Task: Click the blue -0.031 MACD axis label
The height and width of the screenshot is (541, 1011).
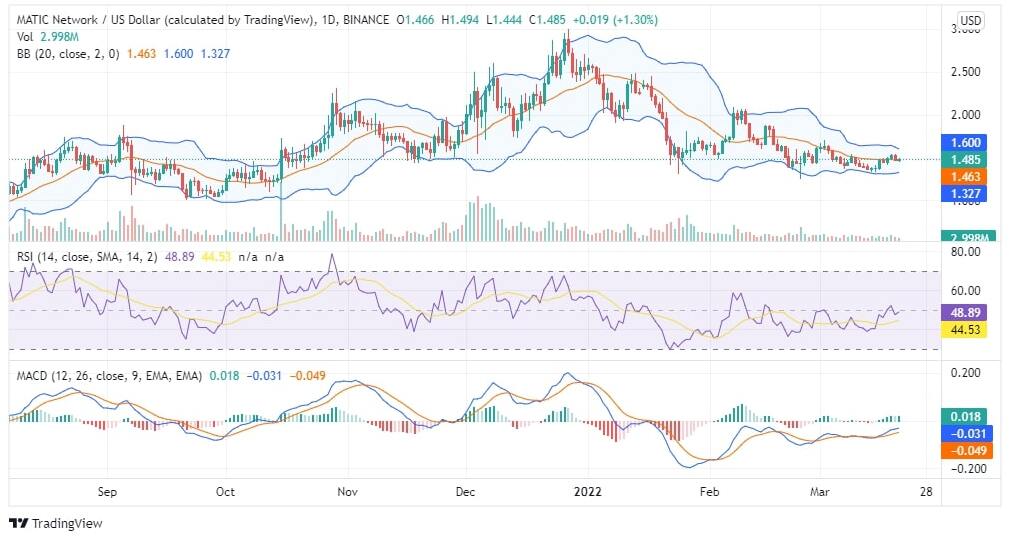Action: pyautogui.click(x=967, y=433)
